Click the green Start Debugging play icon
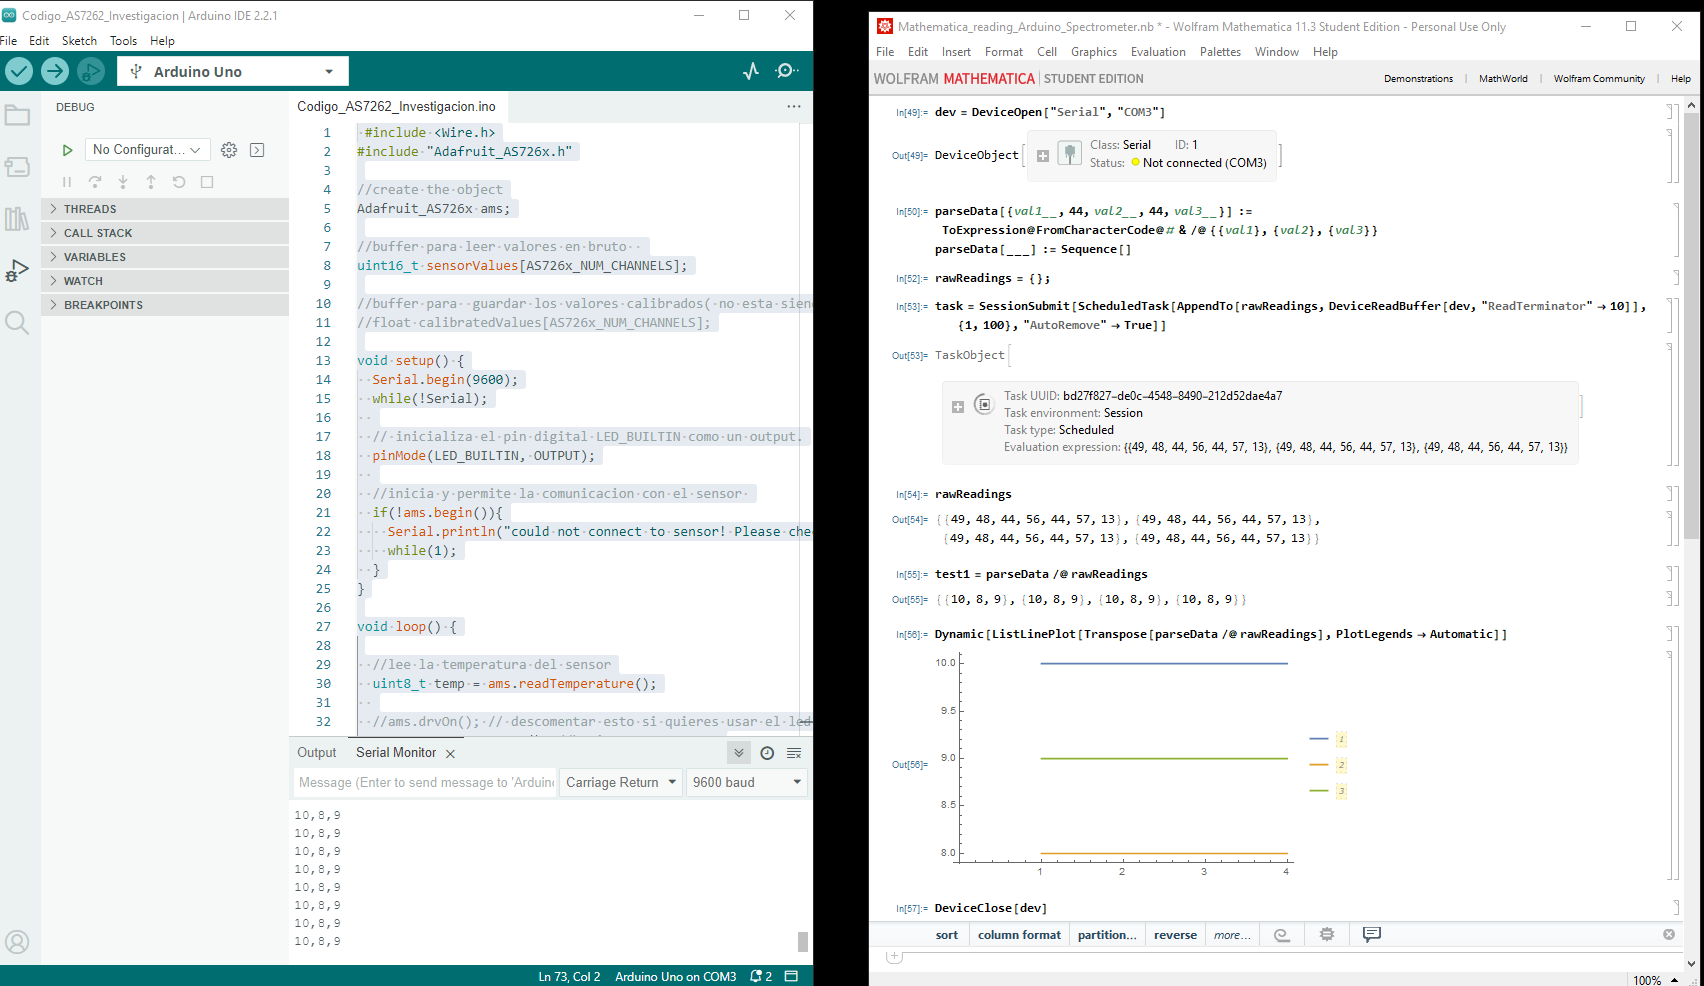This screenshot has height=986, width=1704. (67, 150)
